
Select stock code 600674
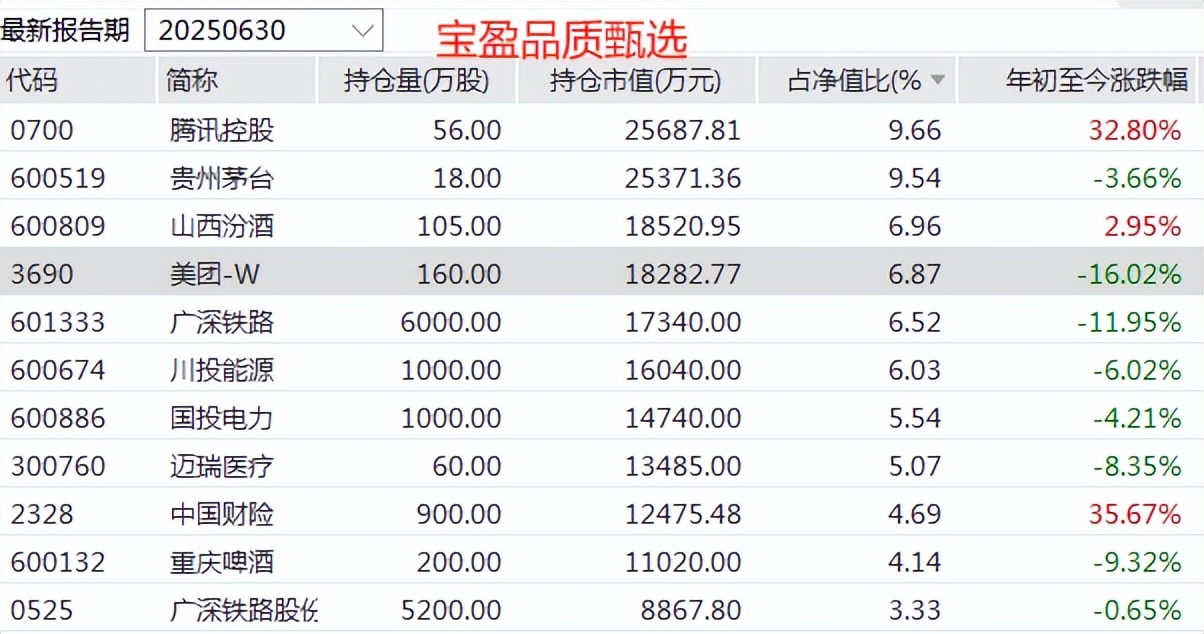[58, 370]
